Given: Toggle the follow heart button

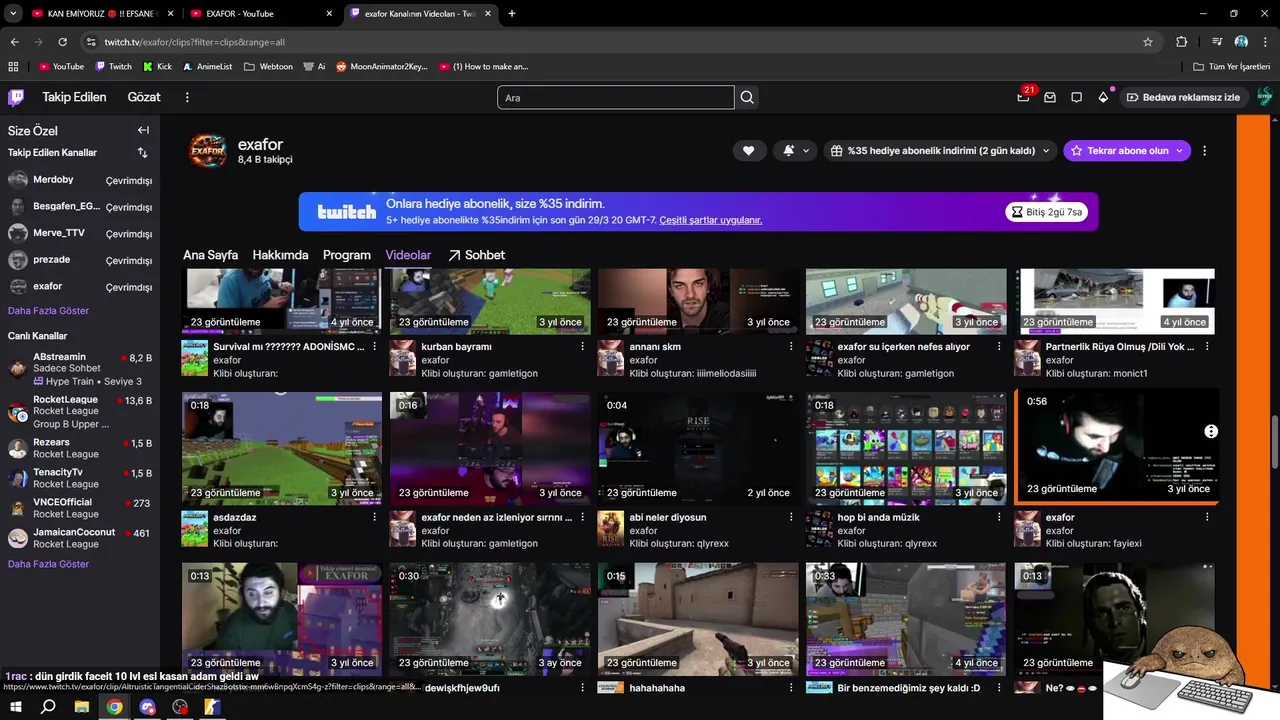Looking at the screenshot, I should (x=748, y=151).
